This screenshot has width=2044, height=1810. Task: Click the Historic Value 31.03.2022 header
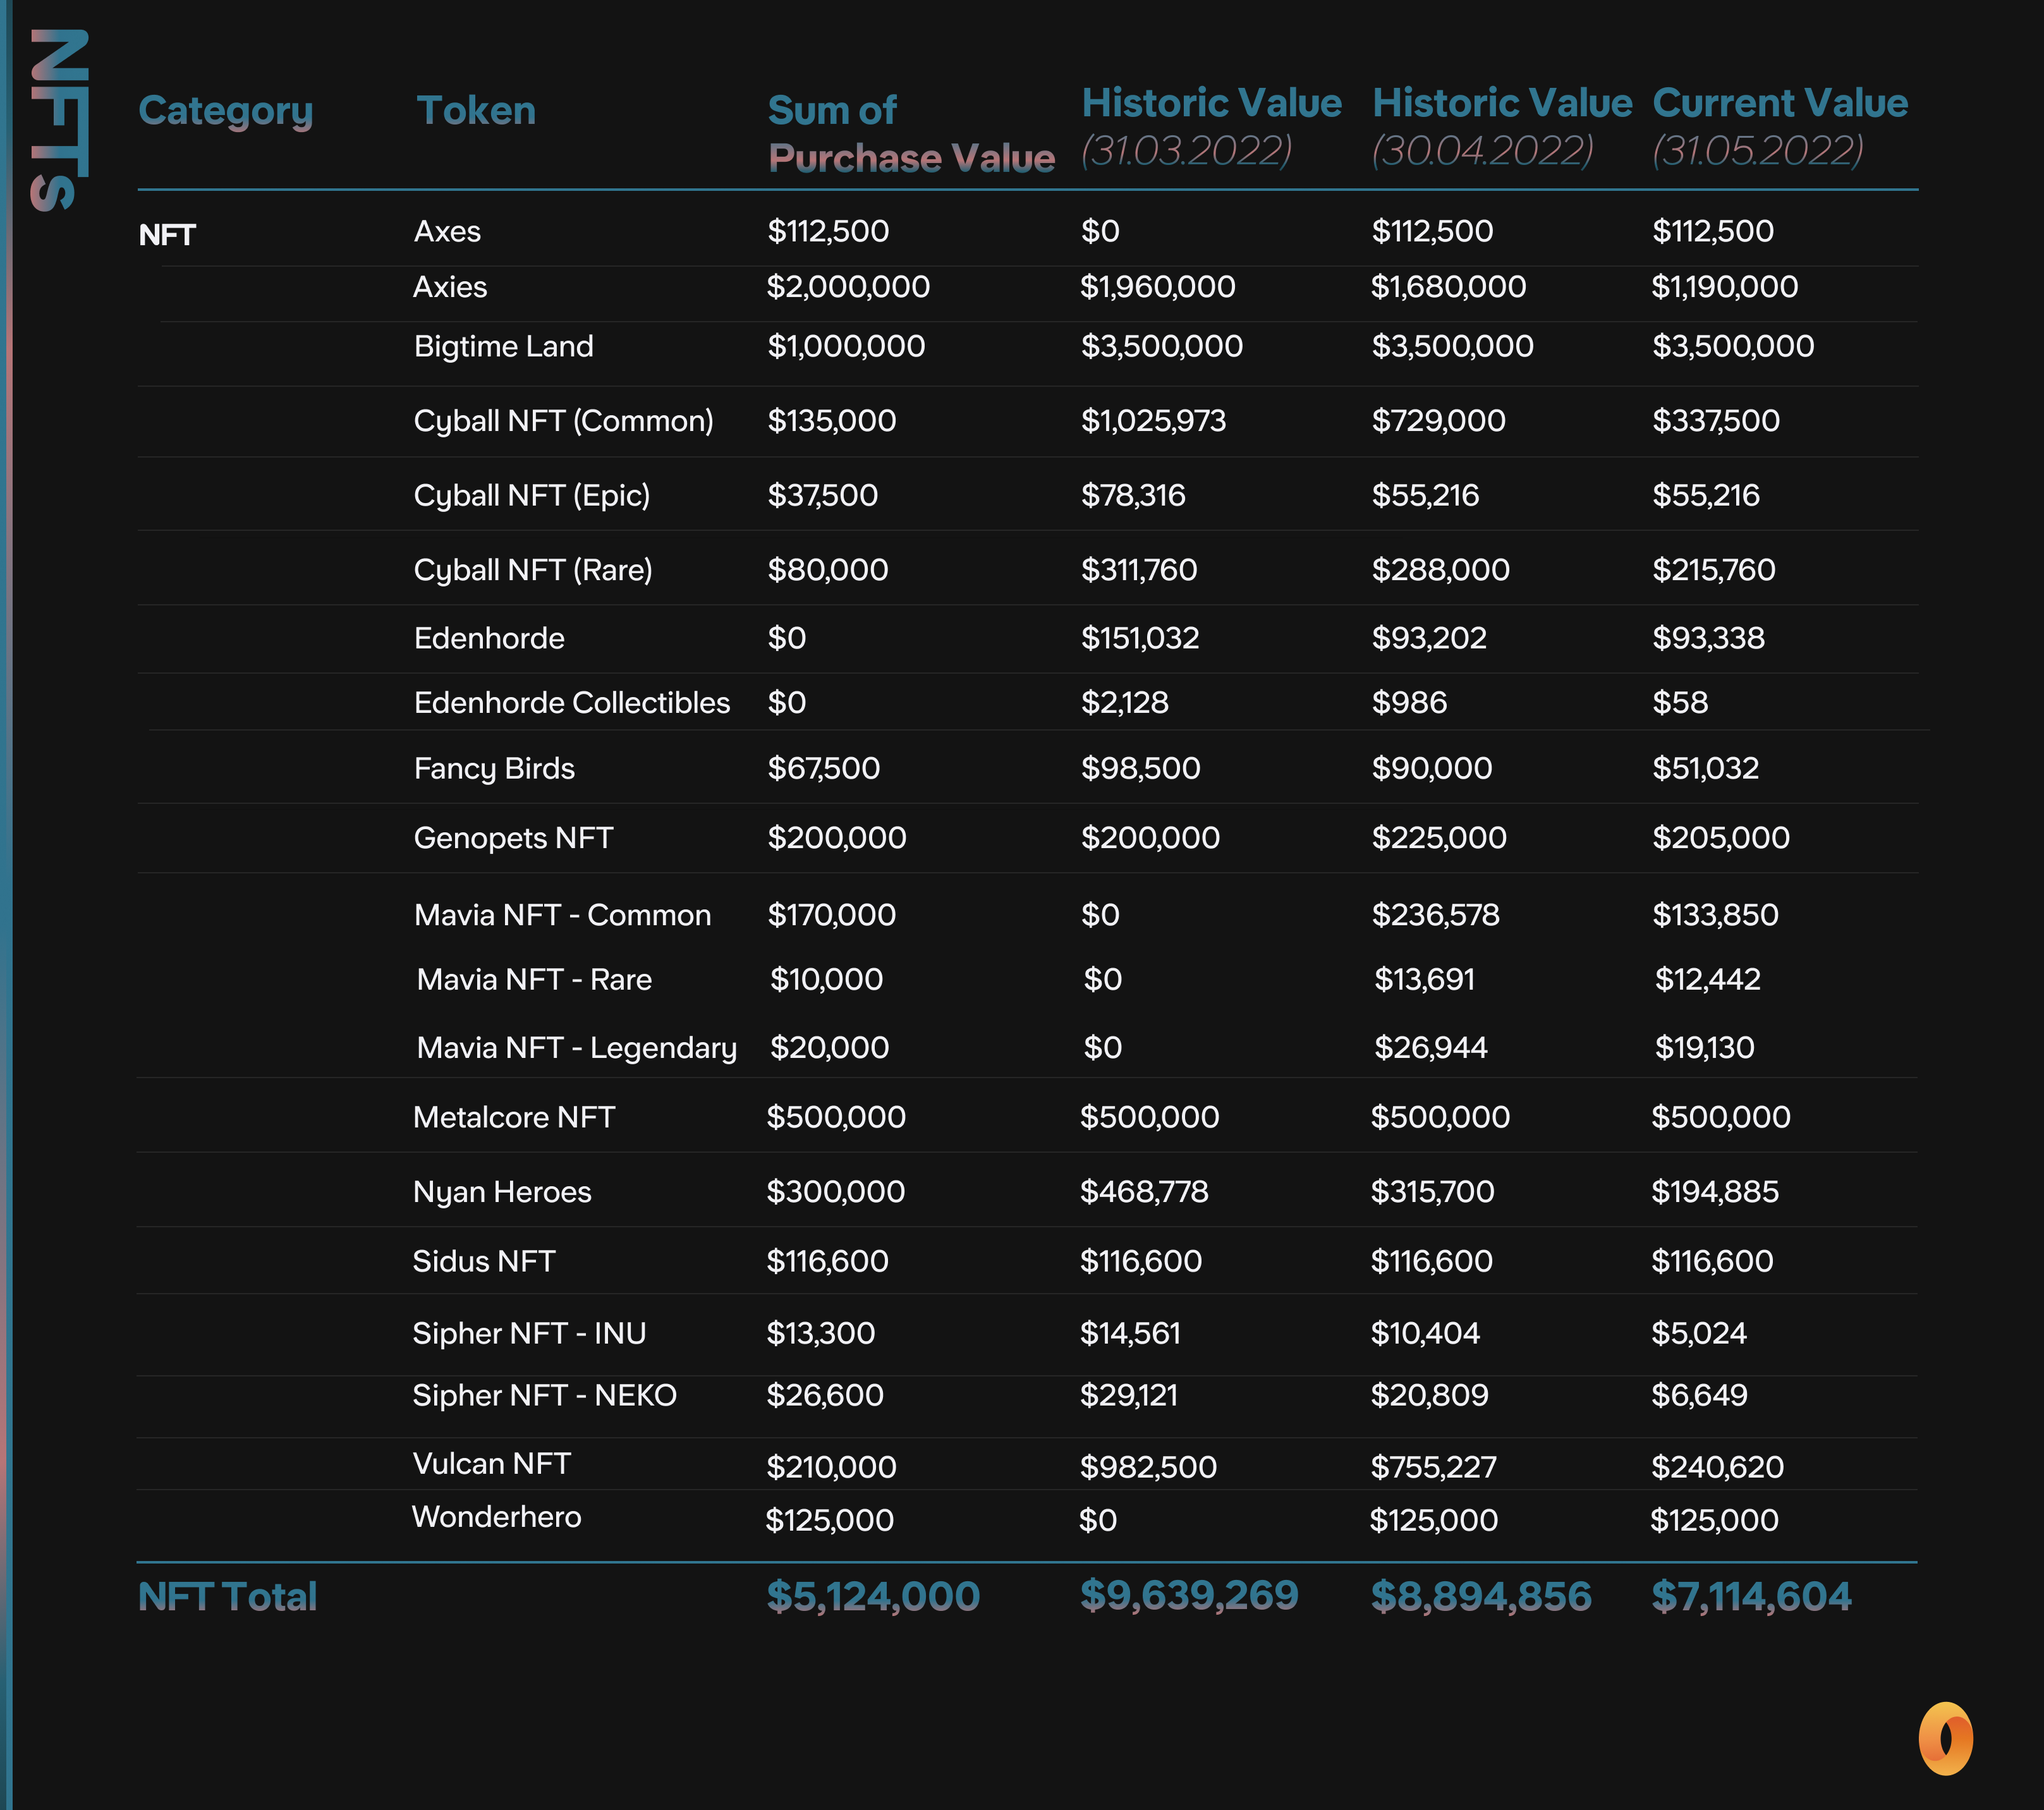click(1211, 127)
